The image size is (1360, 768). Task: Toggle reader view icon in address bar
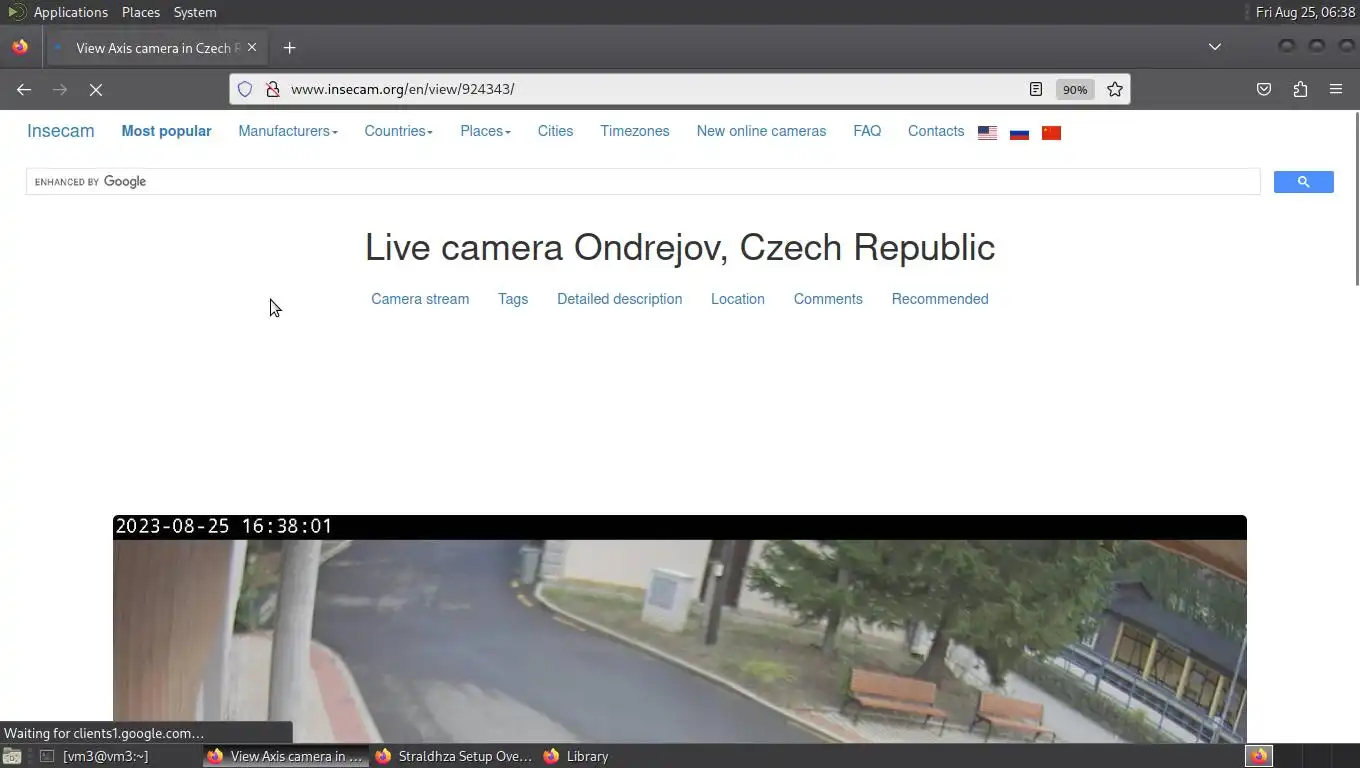point(1036,89)
